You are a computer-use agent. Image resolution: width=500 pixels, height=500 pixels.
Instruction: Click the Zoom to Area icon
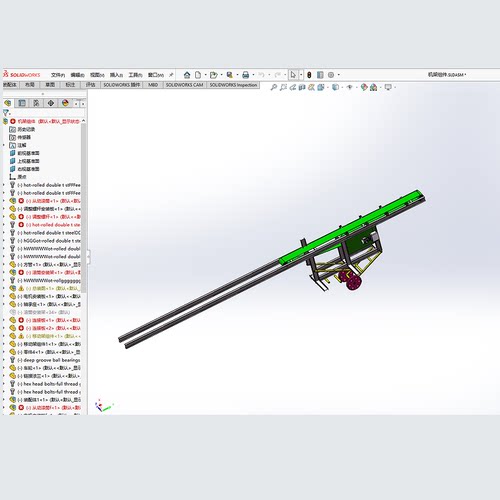pos(283,87)
